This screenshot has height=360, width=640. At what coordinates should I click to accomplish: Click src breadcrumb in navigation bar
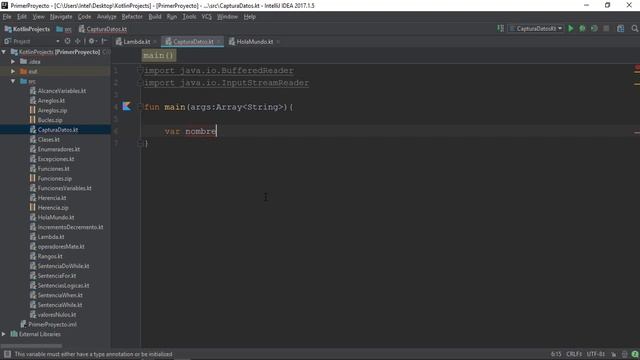(x=64, y=29)
